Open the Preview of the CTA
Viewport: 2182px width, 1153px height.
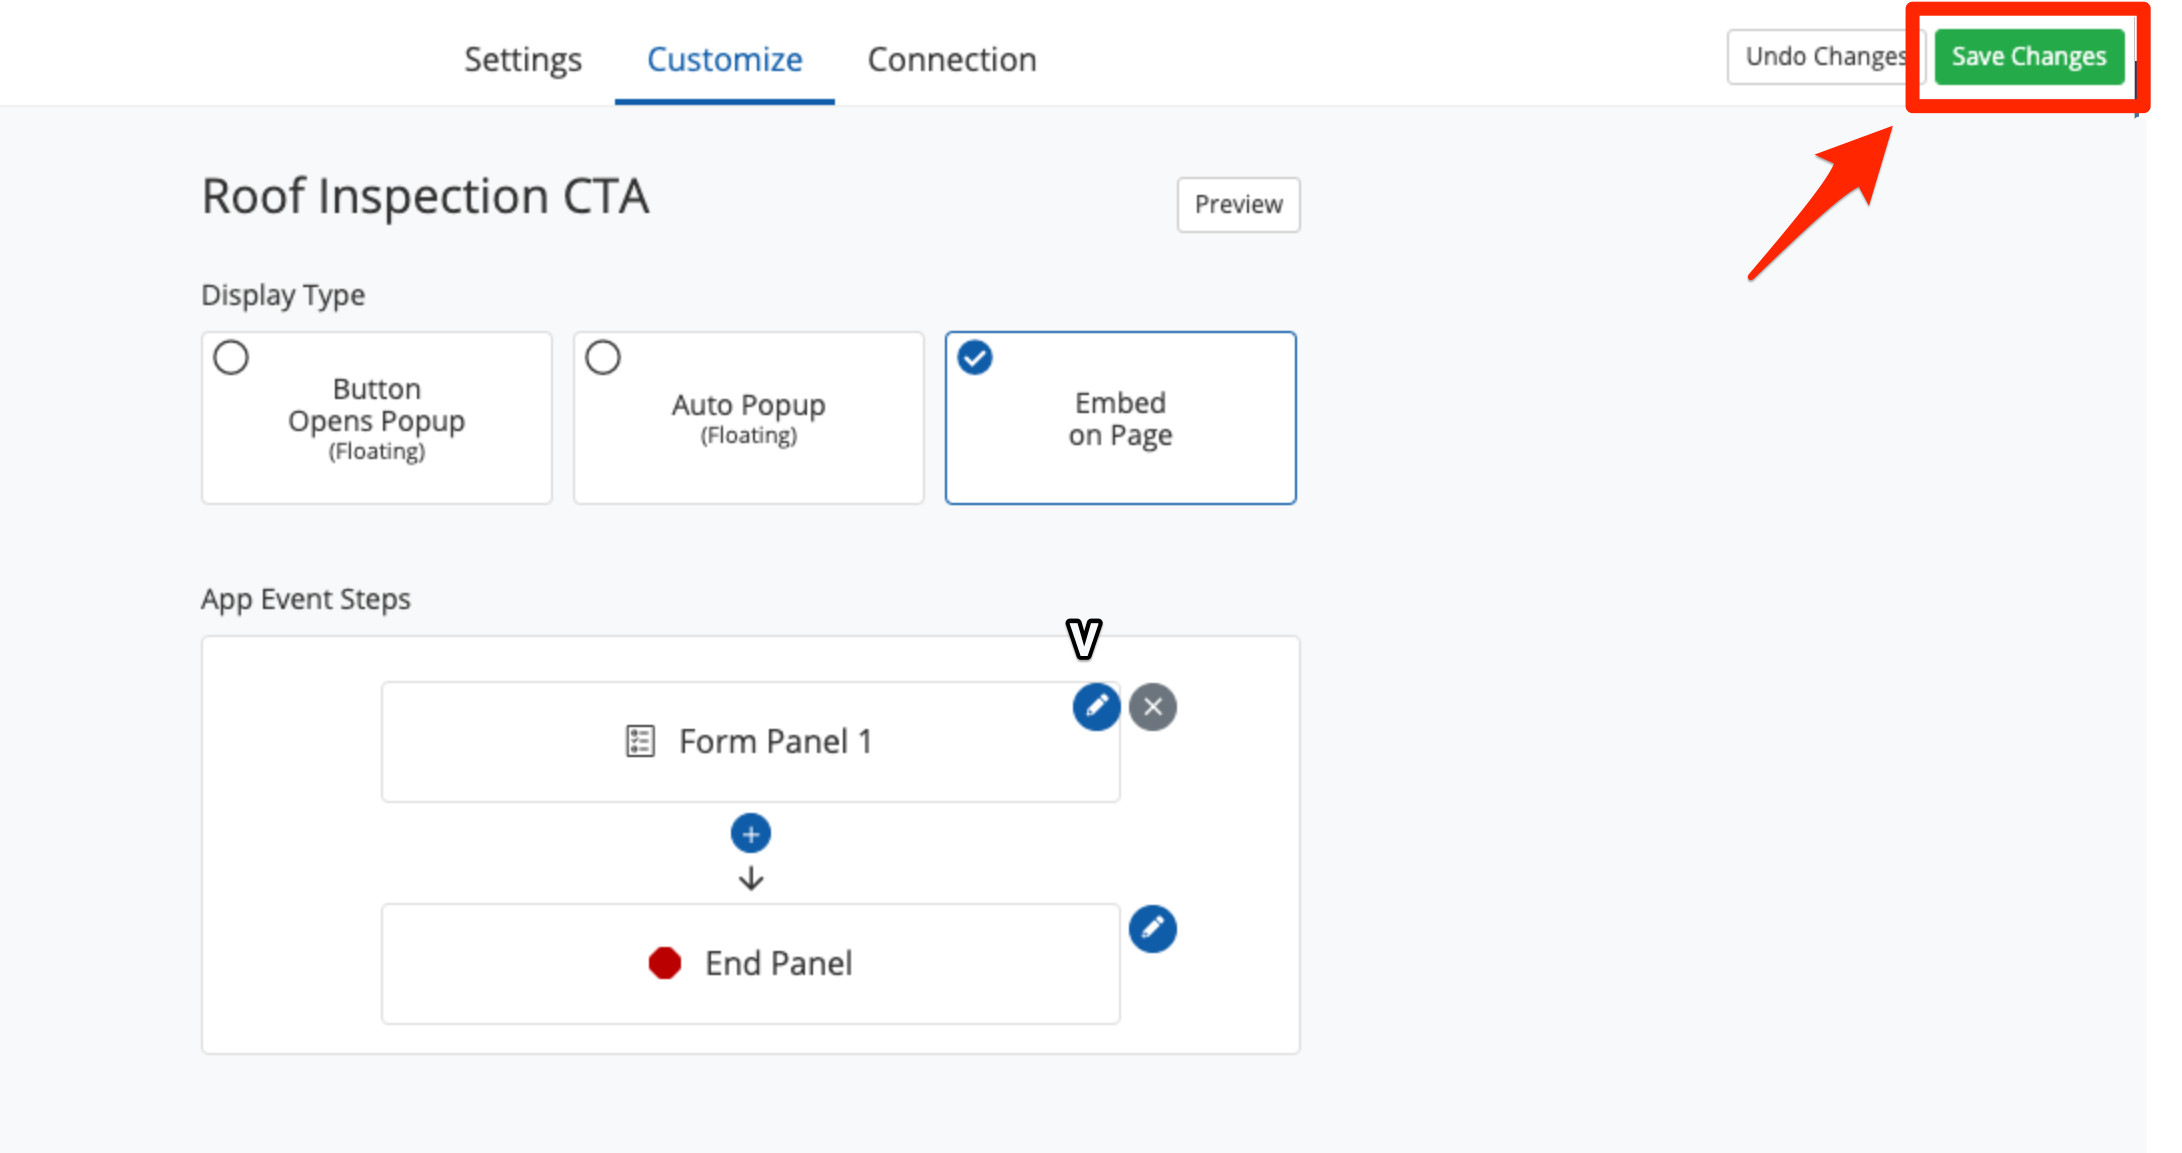pos(1238,204)
